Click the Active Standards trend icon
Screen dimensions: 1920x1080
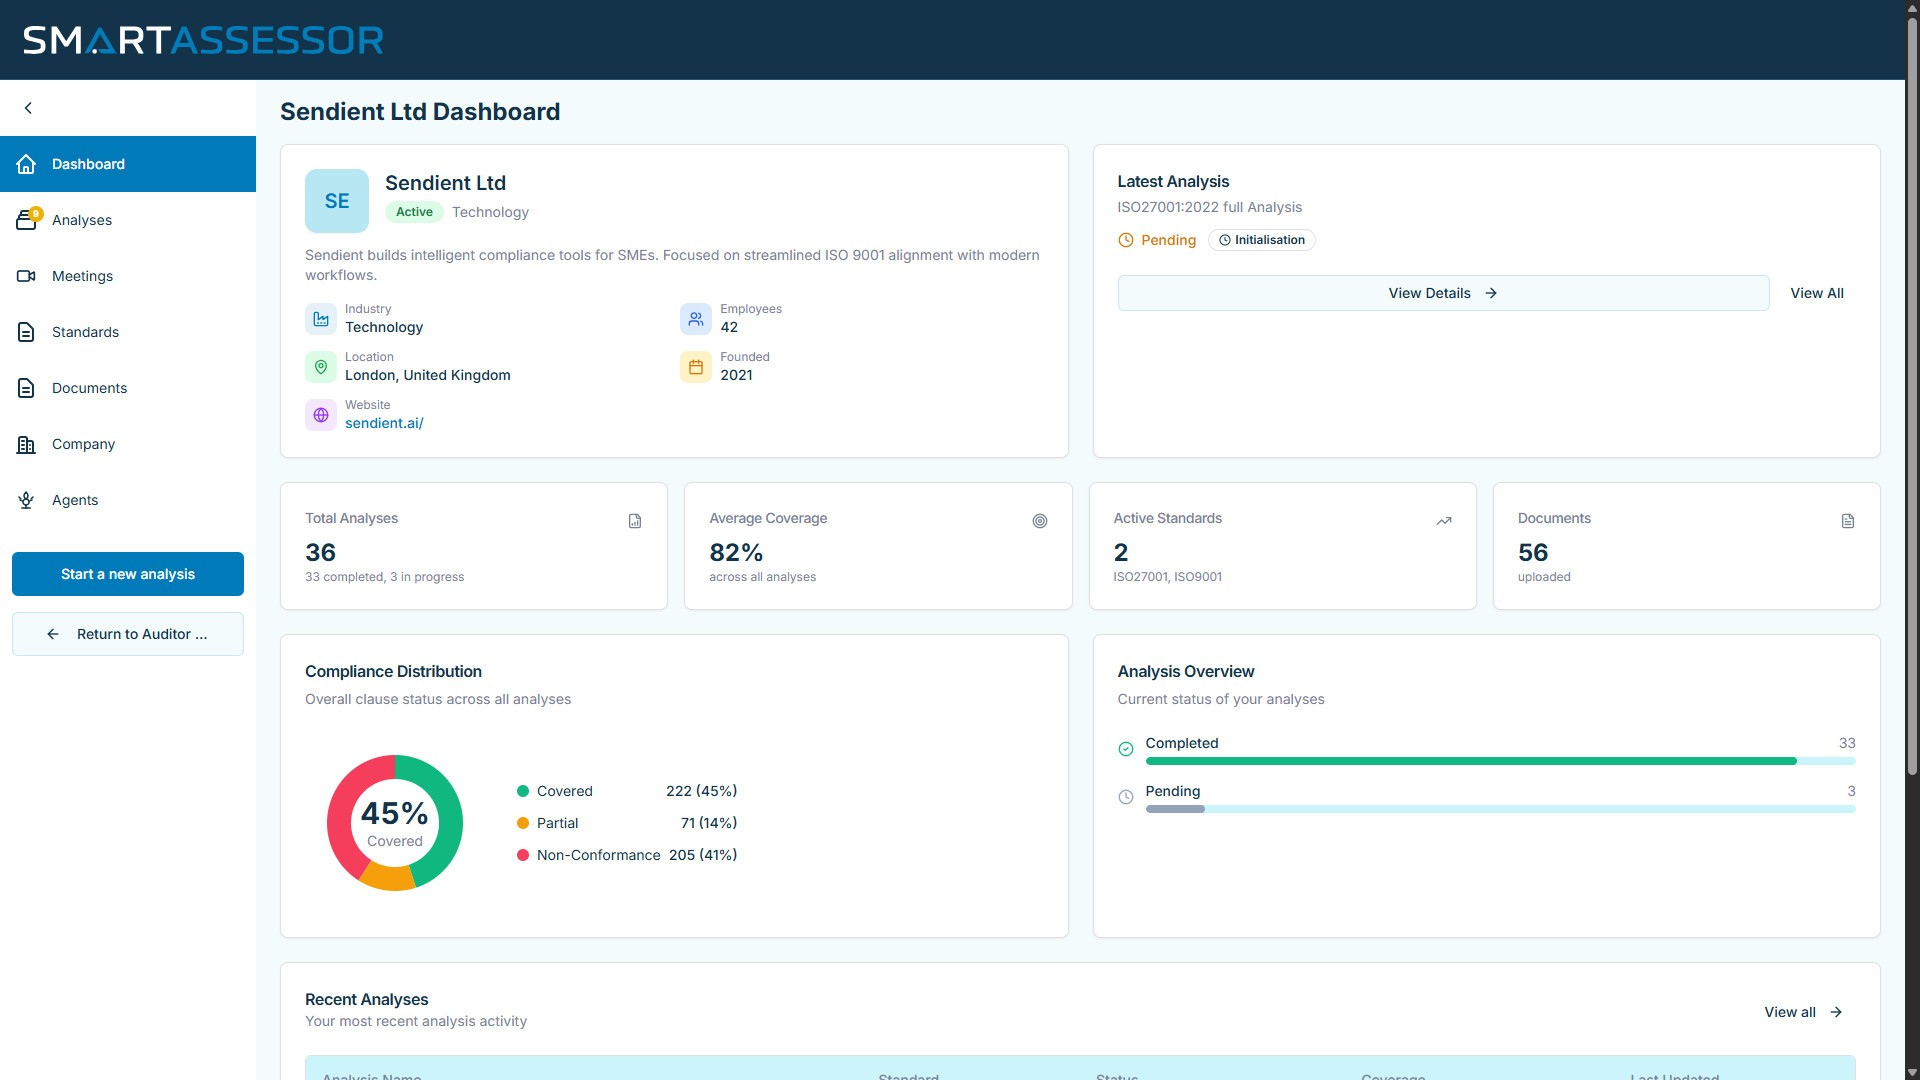point(1443,521)
